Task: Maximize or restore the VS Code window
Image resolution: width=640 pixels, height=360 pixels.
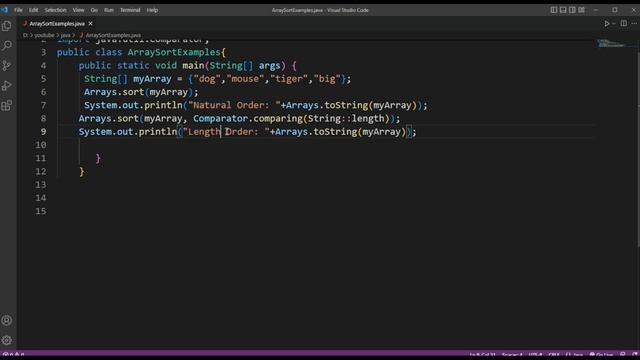Action: click(x=615, y=10)
